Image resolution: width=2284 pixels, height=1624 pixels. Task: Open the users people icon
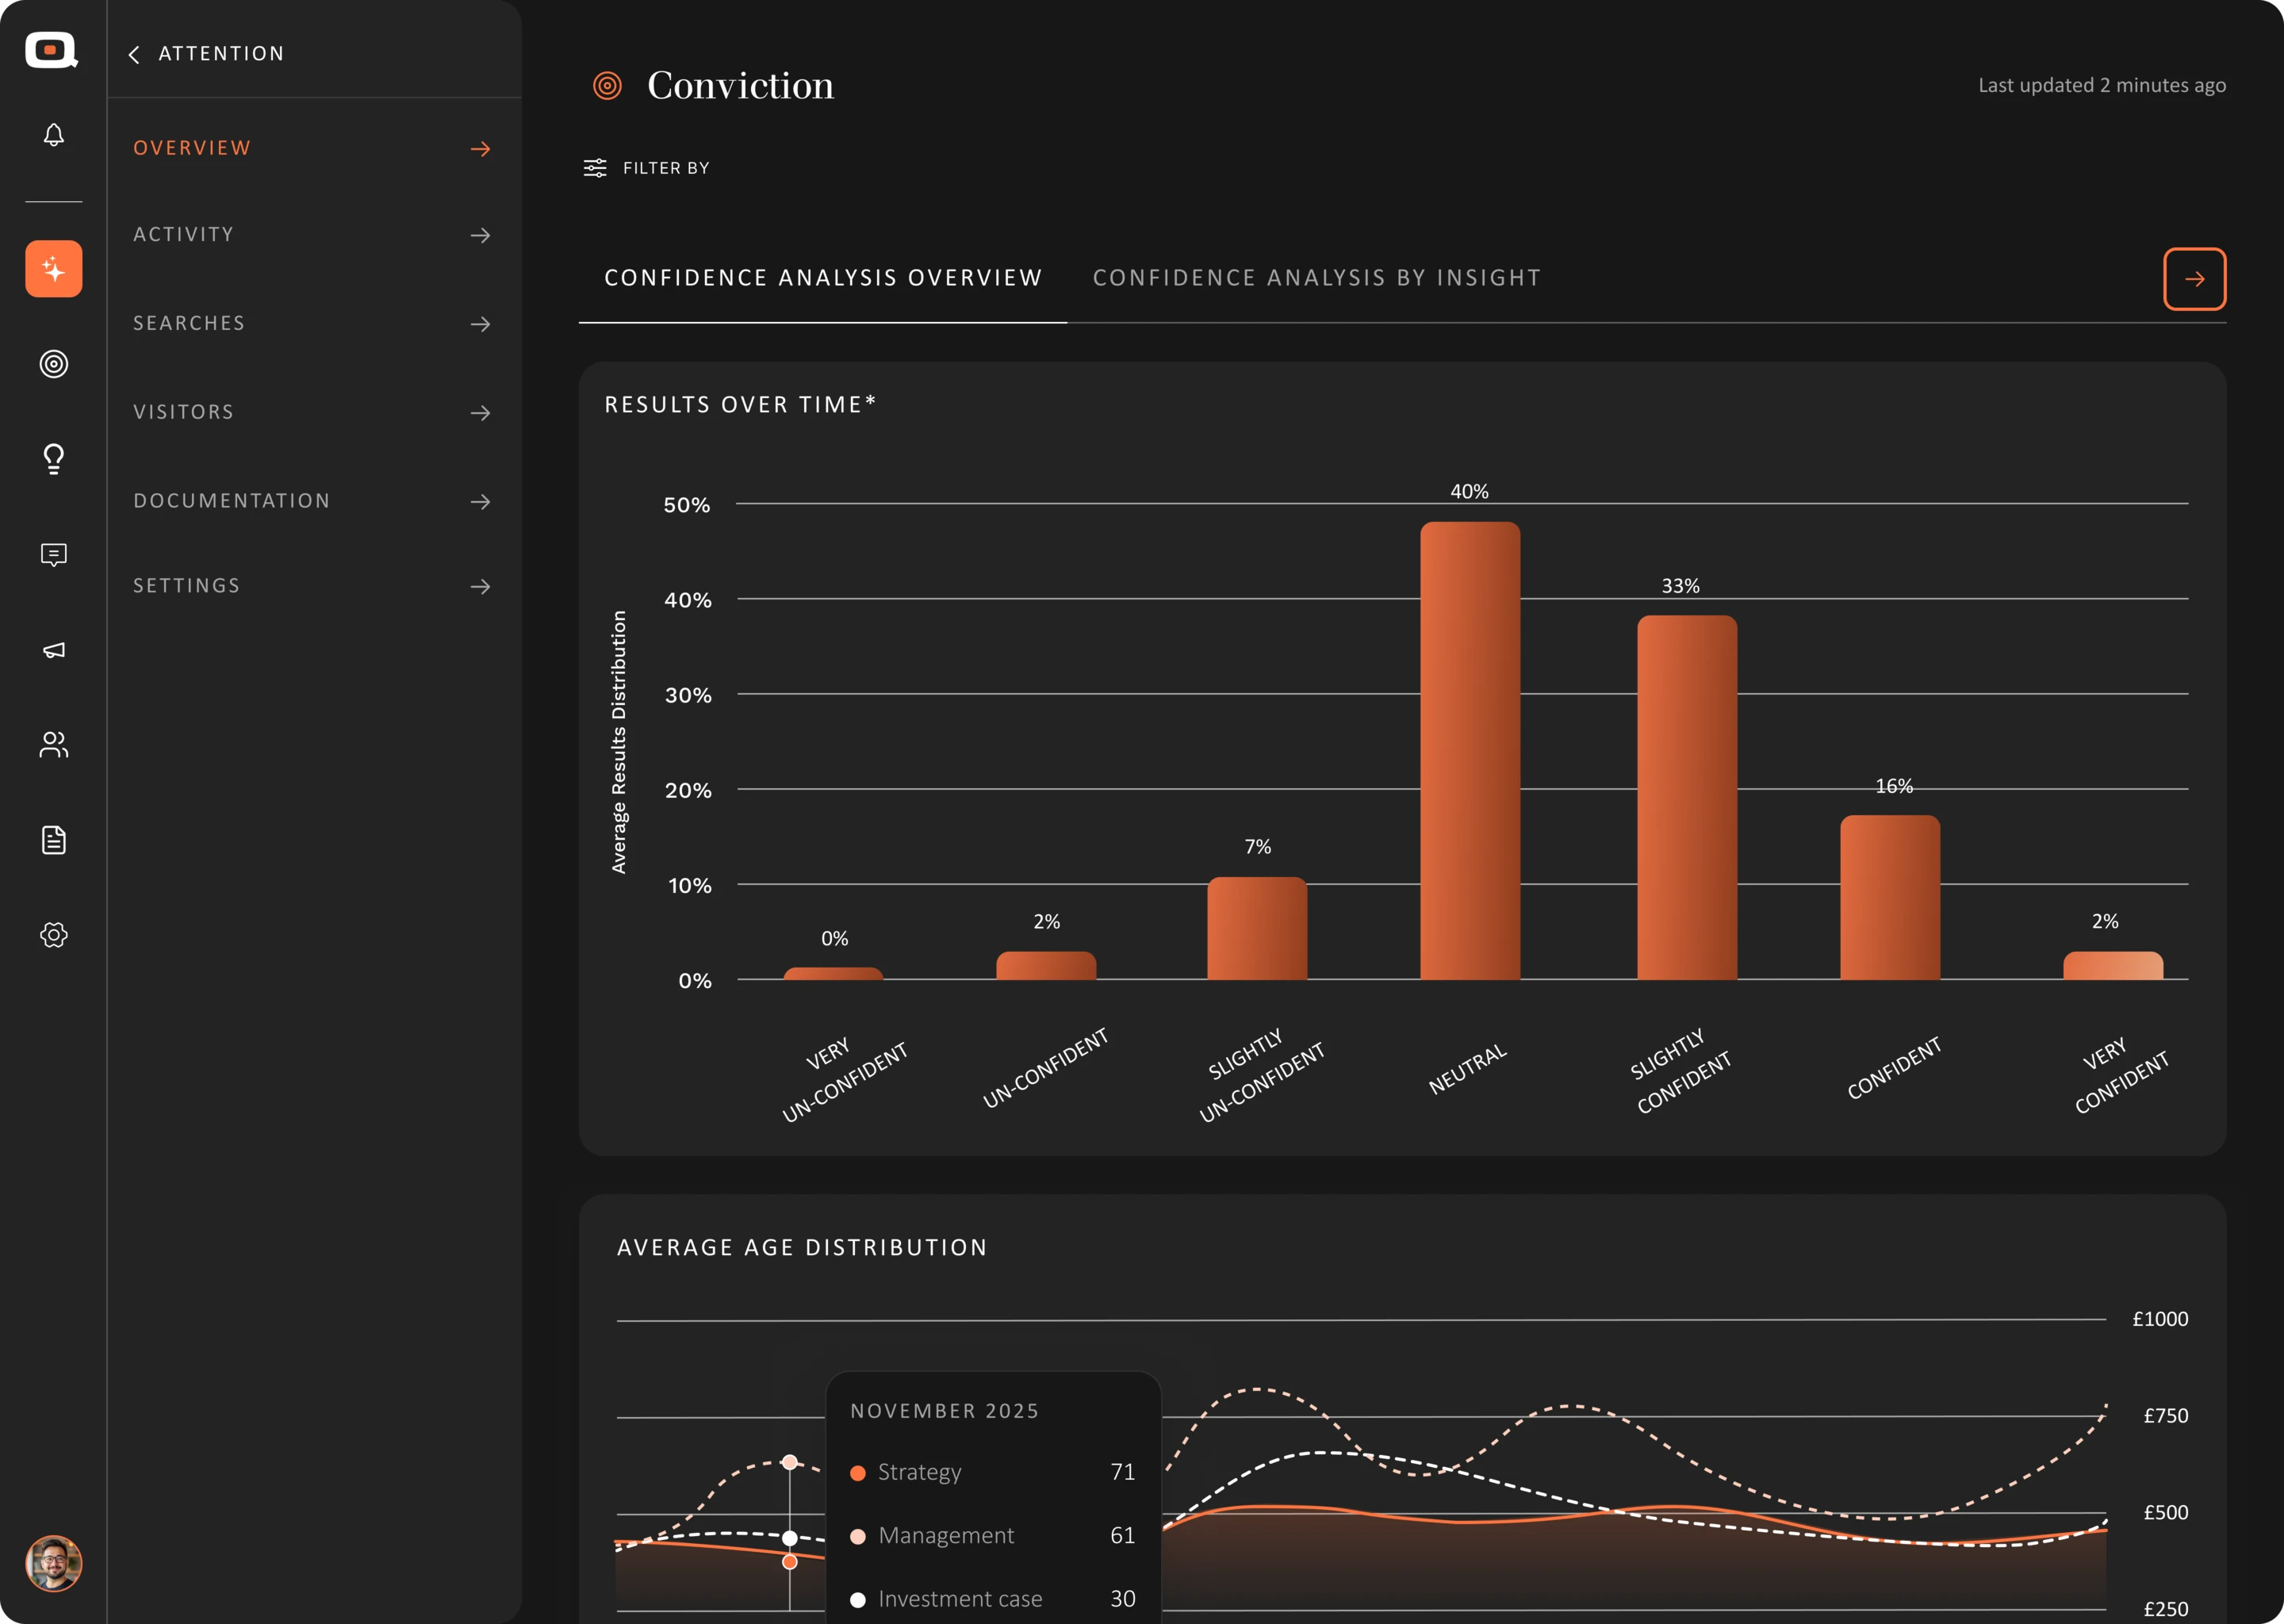54,745
